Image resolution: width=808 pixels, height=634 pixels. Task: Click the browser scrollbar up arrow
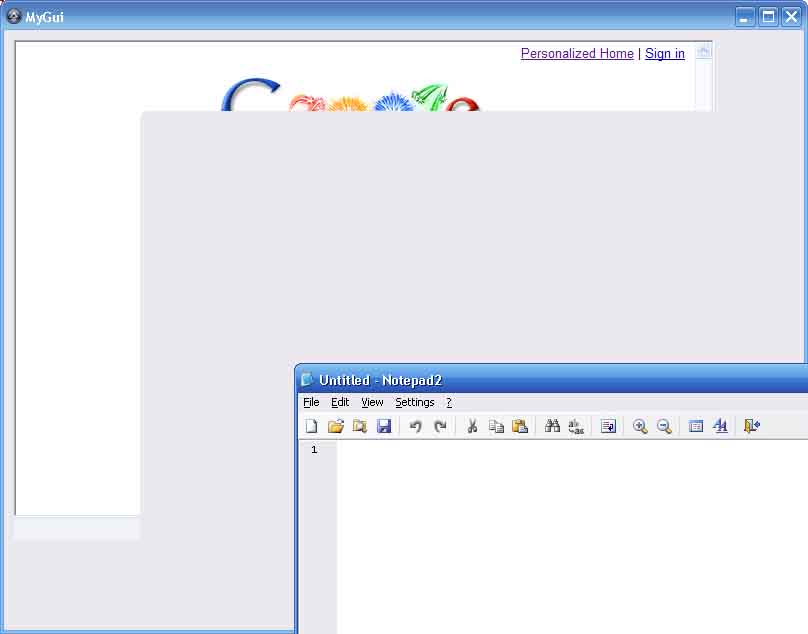click(x=703, y=52)
